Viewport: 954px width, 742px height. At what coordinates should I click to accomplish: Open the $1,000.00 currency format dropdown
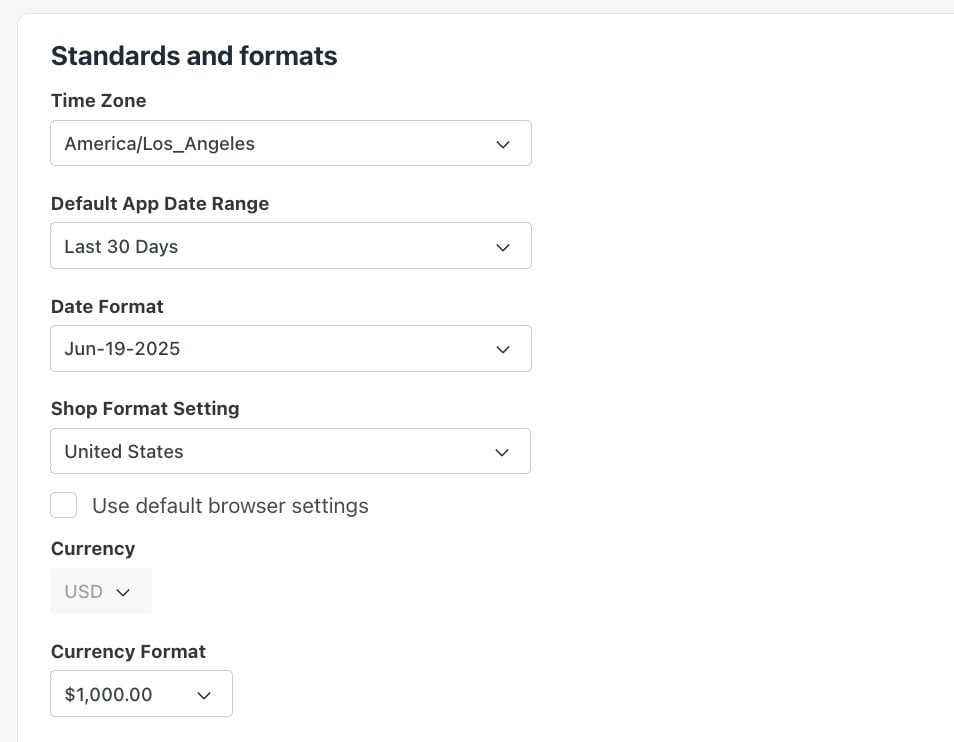pyautogui.click(x=141, y=694)
